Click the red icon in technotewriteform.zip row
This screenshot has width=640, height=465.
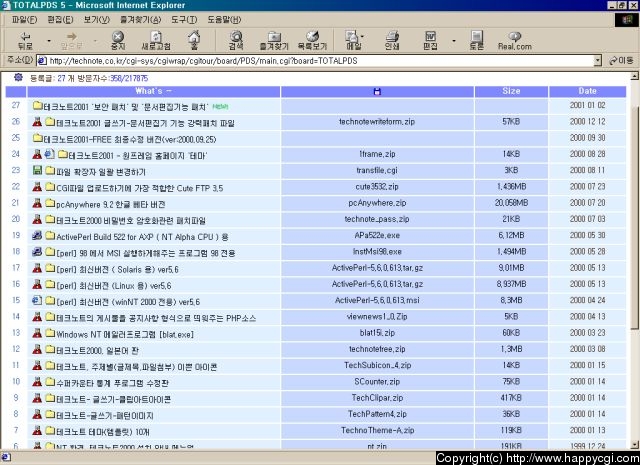pos(37,122)
